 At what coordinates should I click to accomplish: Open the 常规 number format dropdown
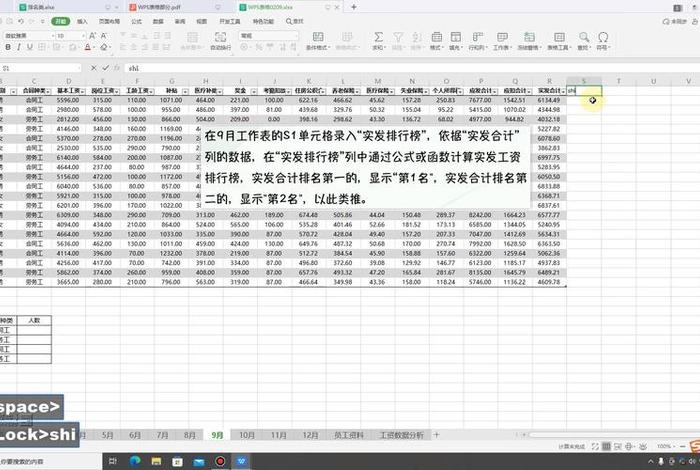click(x=298, y=34)
